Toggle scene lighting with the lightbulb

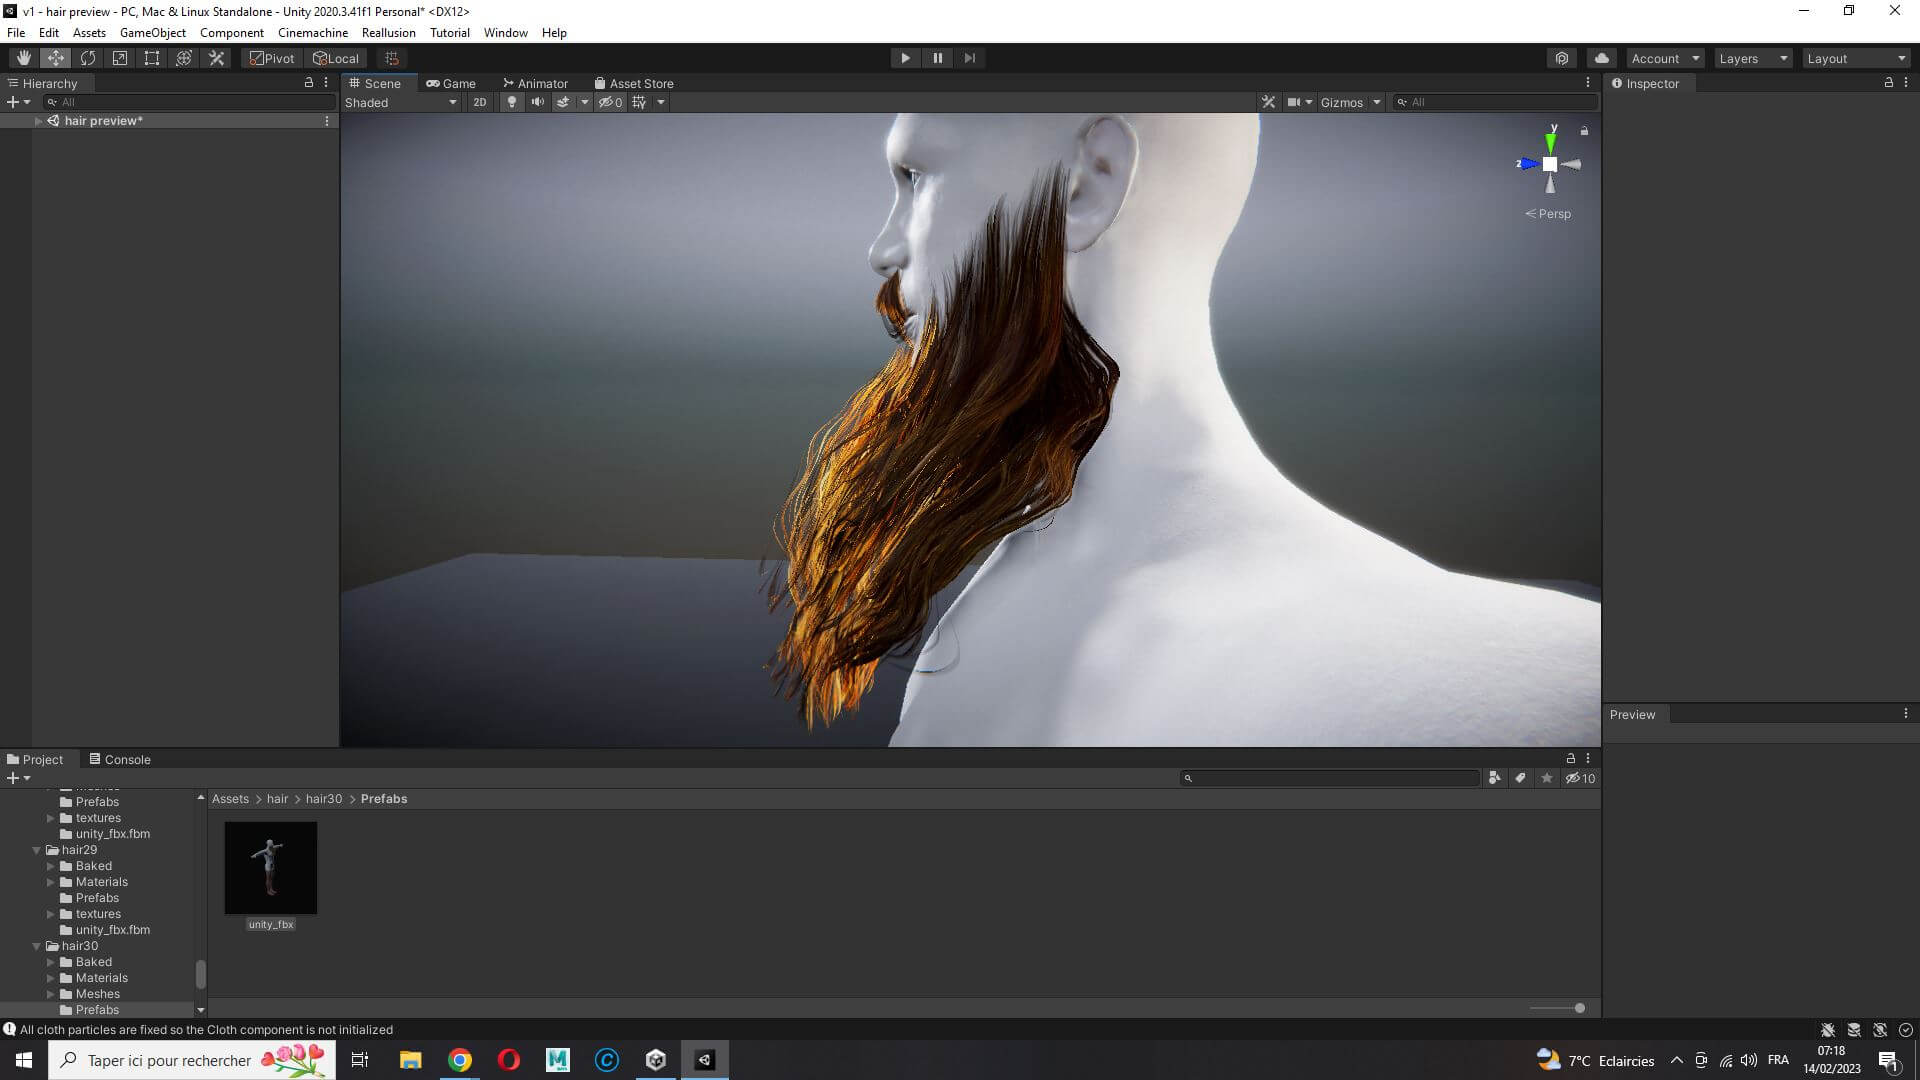pyautogui.click(x=512, y=102)
